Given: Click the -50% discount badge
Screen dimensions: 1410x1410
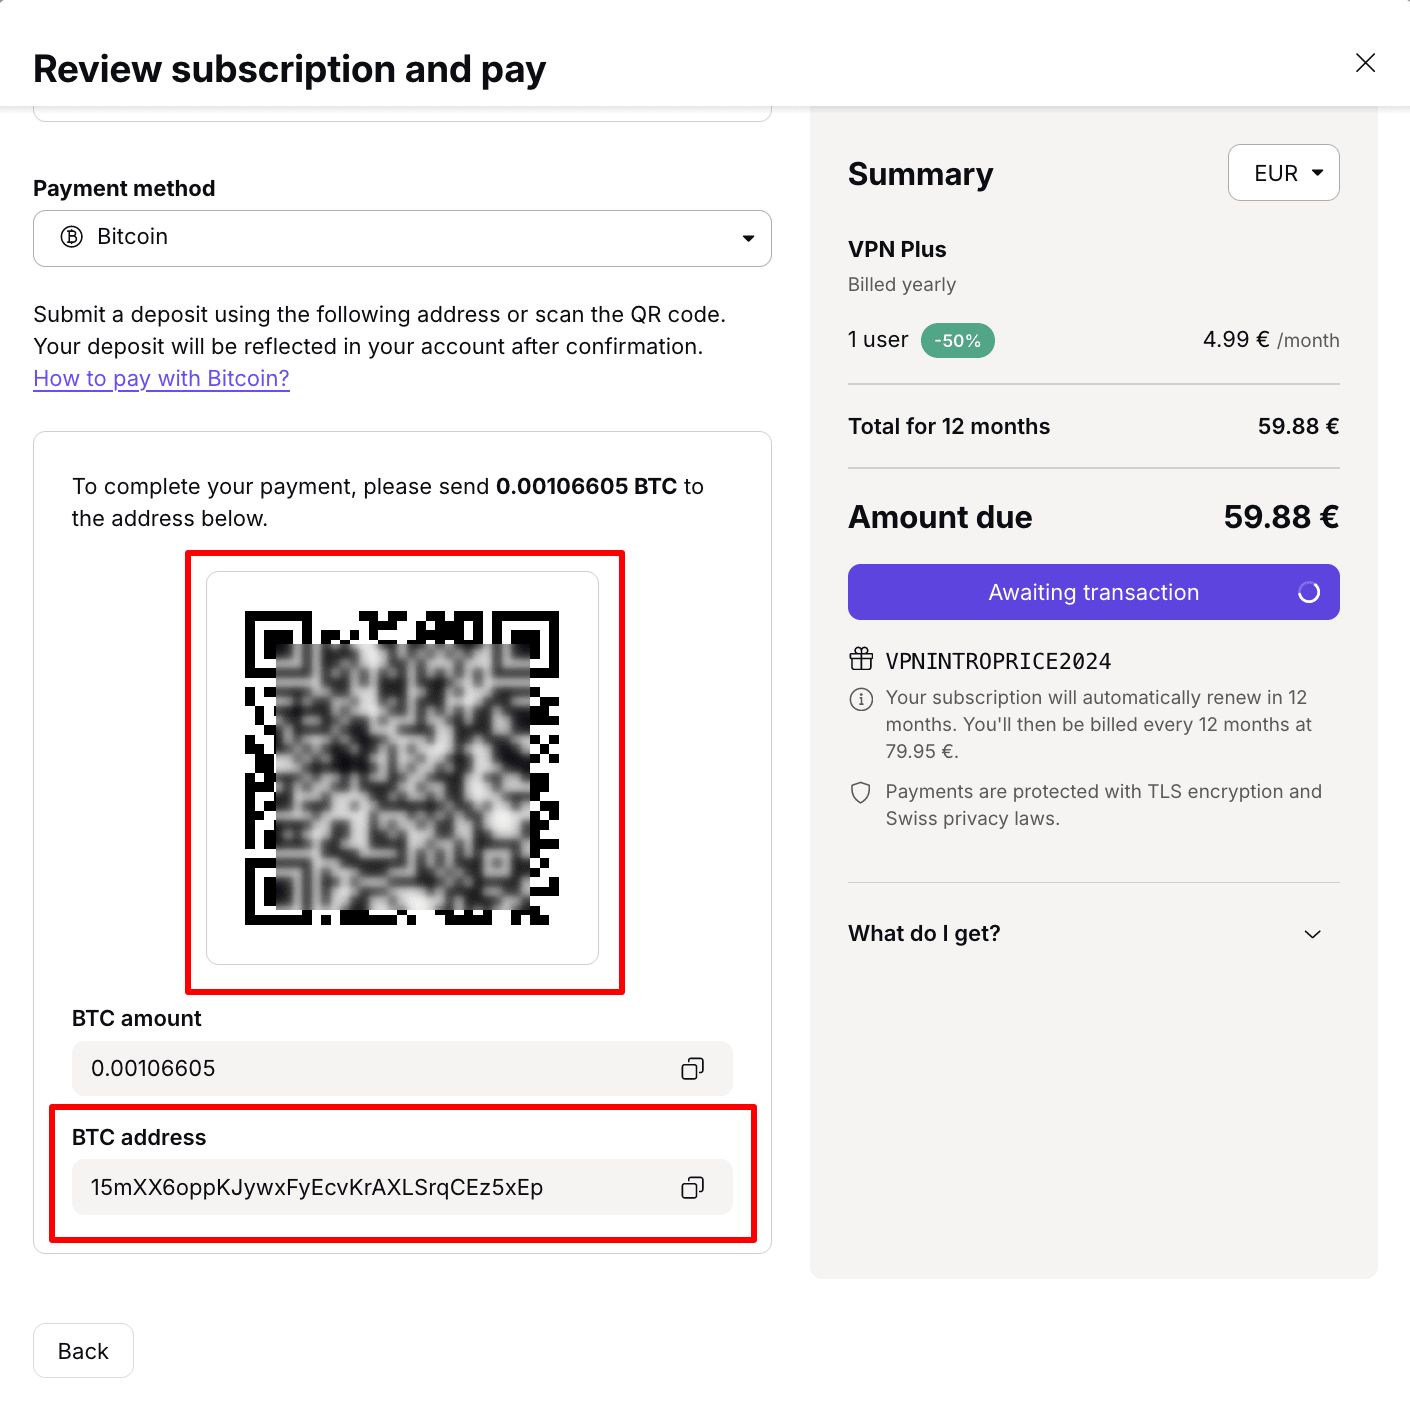Looking at the screenshot, I should click(x=957, y=341).
